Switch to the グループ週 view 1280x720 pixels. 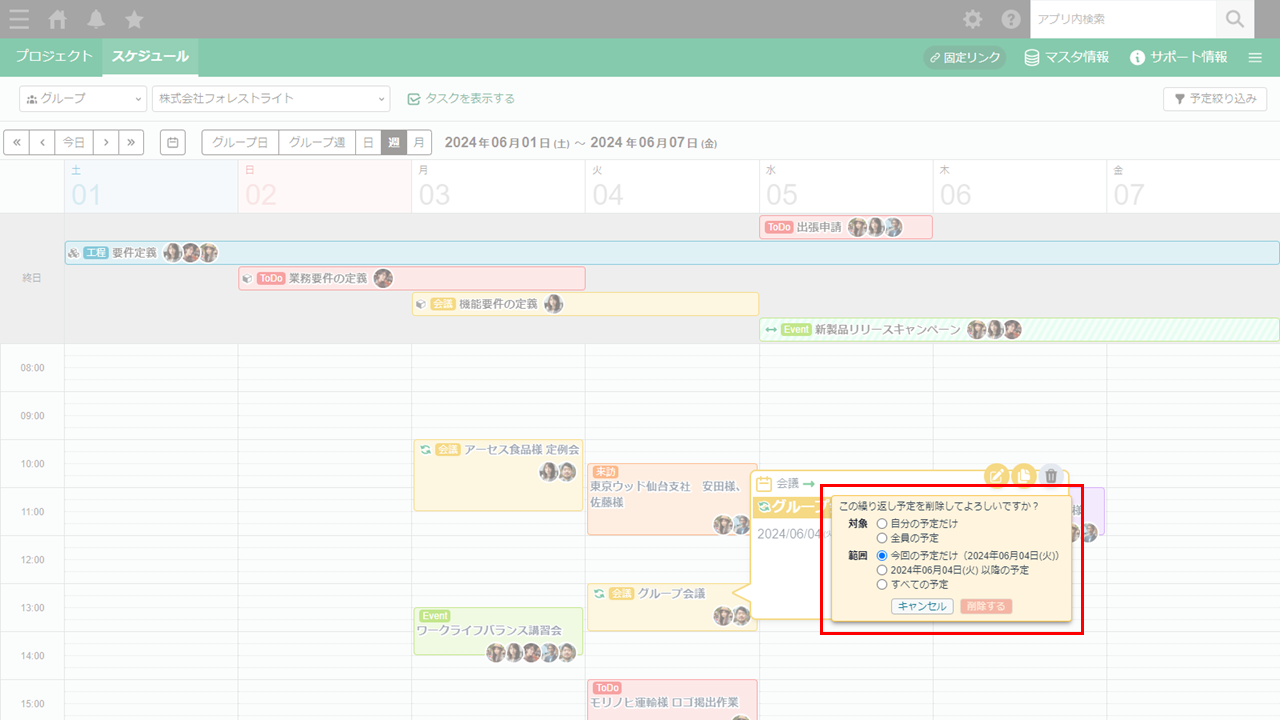point(316,143)
